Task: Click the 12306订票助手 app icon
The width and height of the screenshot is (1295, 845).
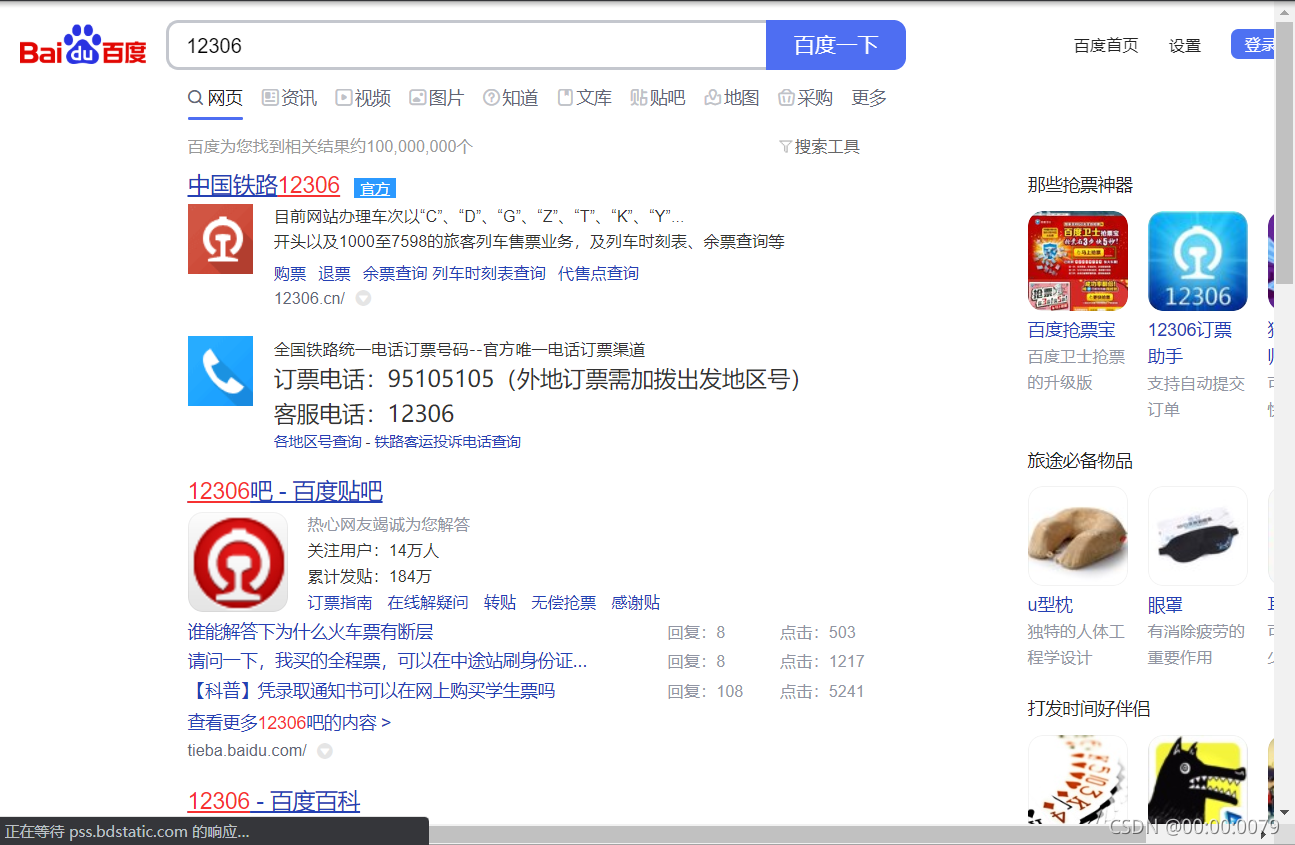Action: click(1198, 261)
